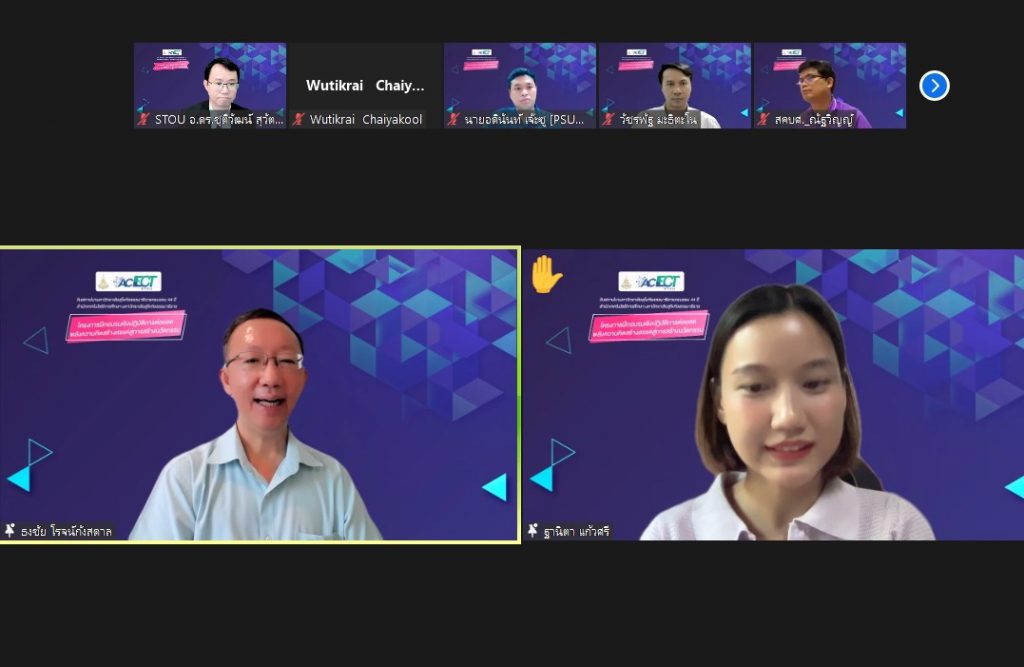Click the pin icon on the left speaker video
This screenshot has width=1024, height=667.
(x=10, y=531)
